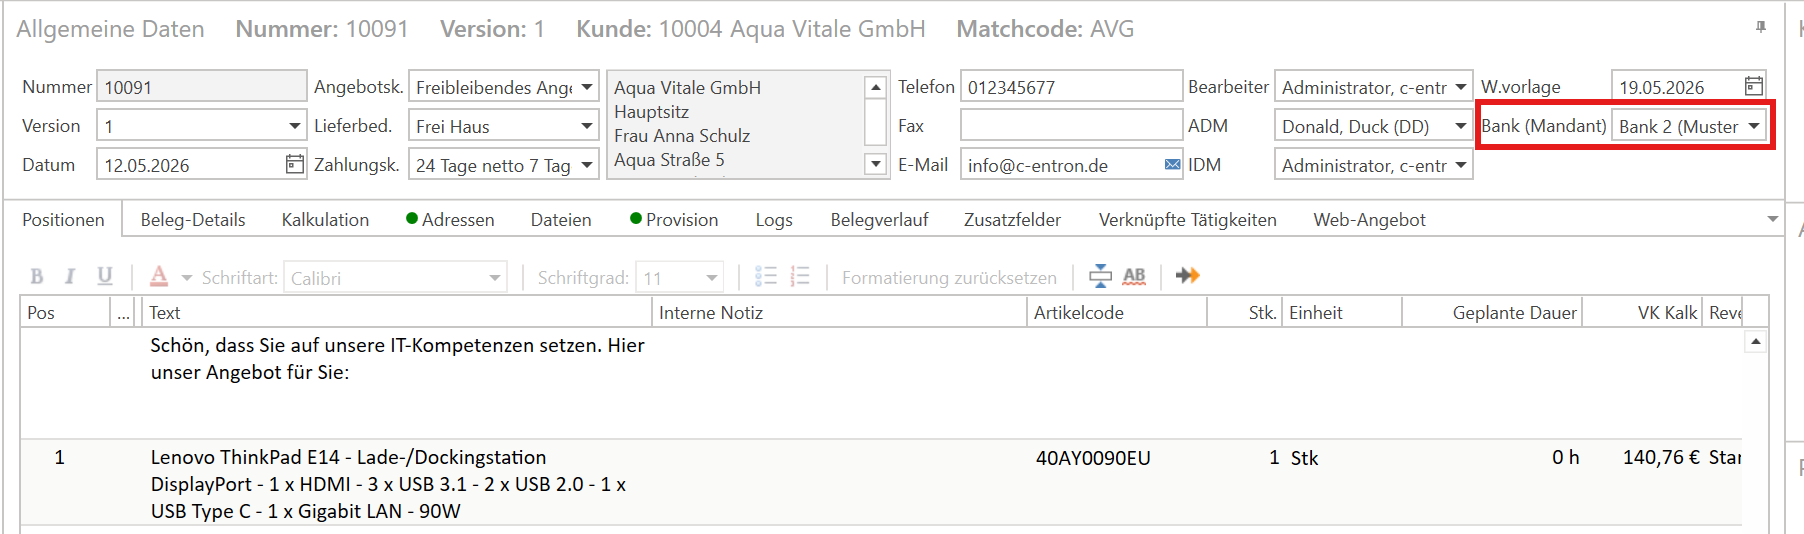Select the intro text 'Schön, dass Sie'
Screen dimensions: 1804x534
(x=397, y=359)
